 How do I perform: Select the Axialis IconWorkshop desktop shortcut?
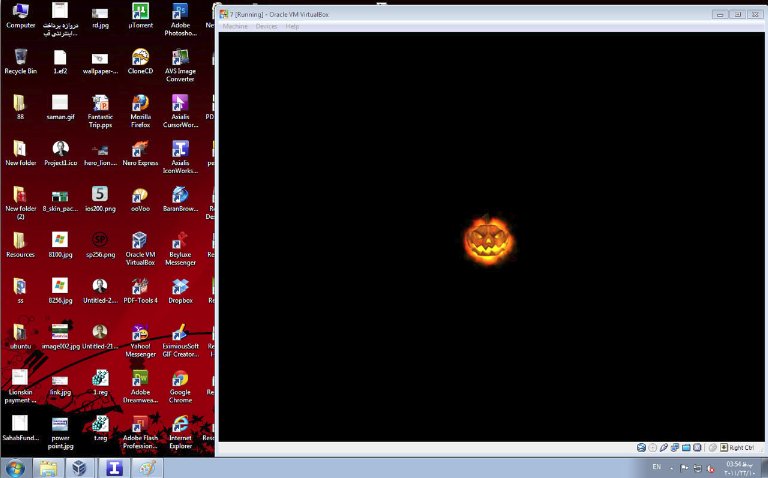click(x=180, y=157)
